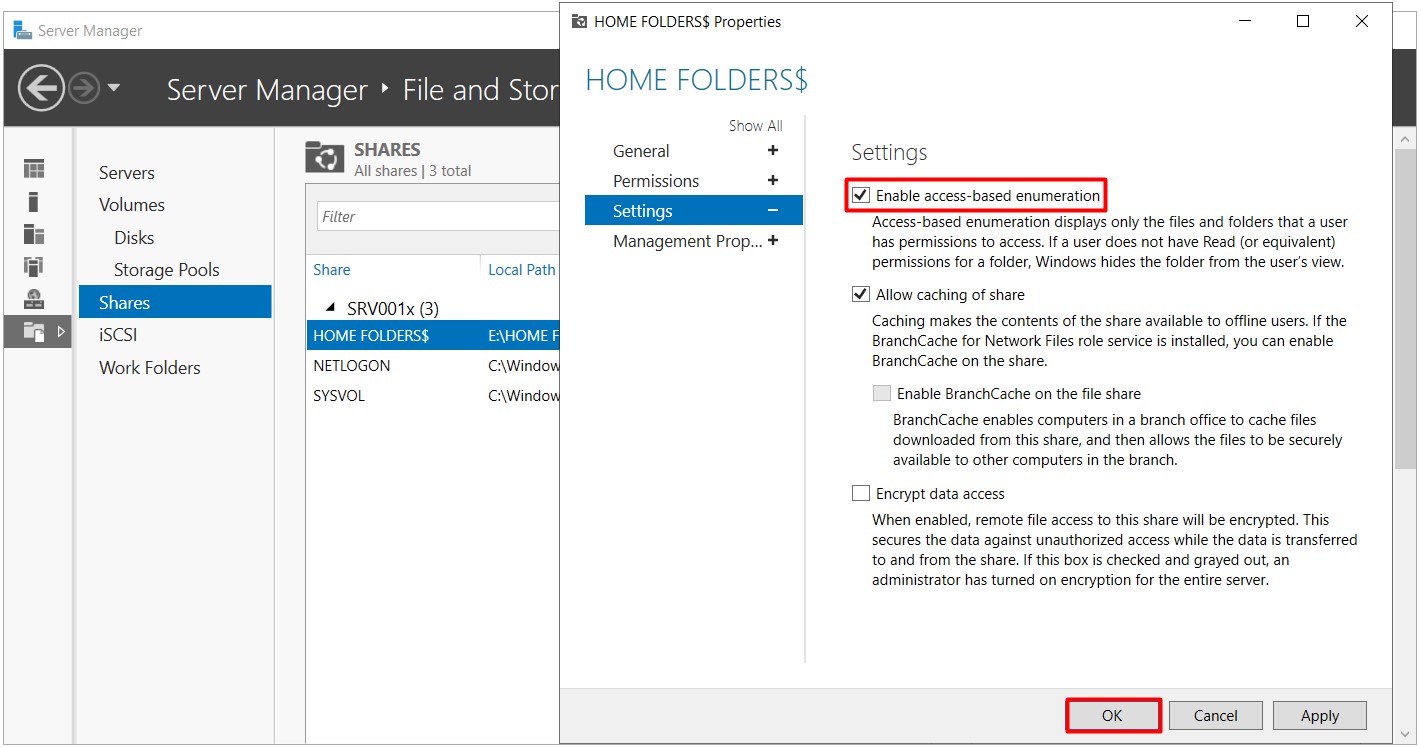Click the shares Filter input box
This screenshot has height=747, width=1421.
pos(438,216)
